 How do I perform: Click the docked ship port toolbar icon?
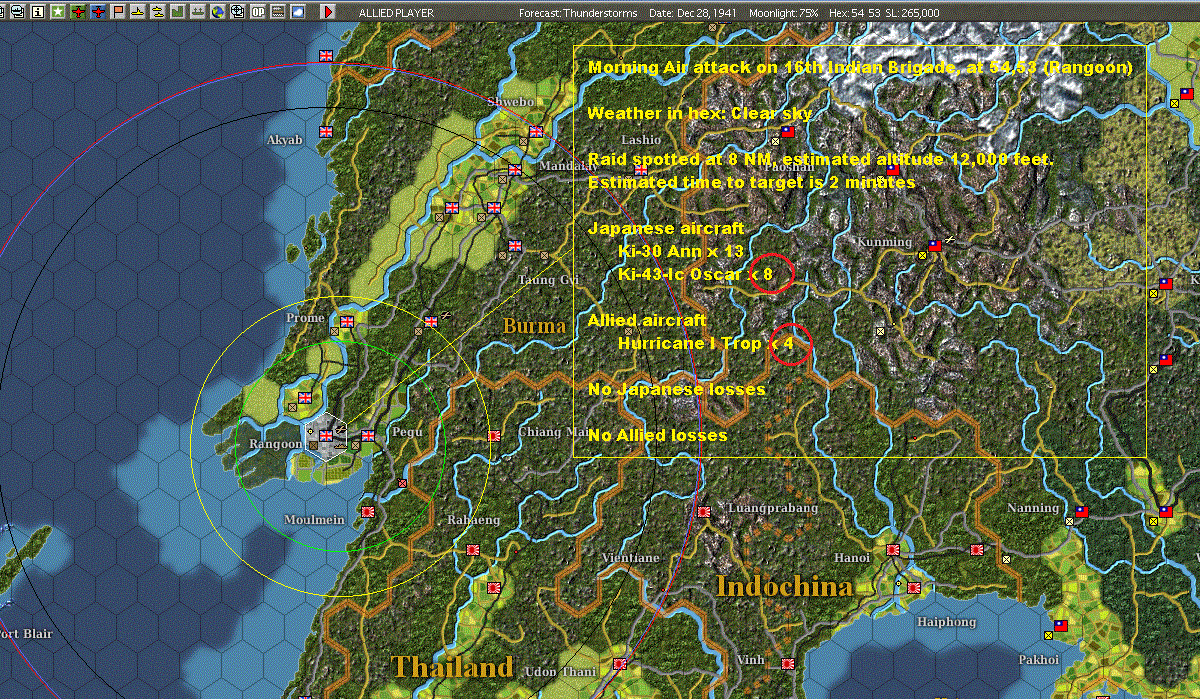click(x=197, y=12)
